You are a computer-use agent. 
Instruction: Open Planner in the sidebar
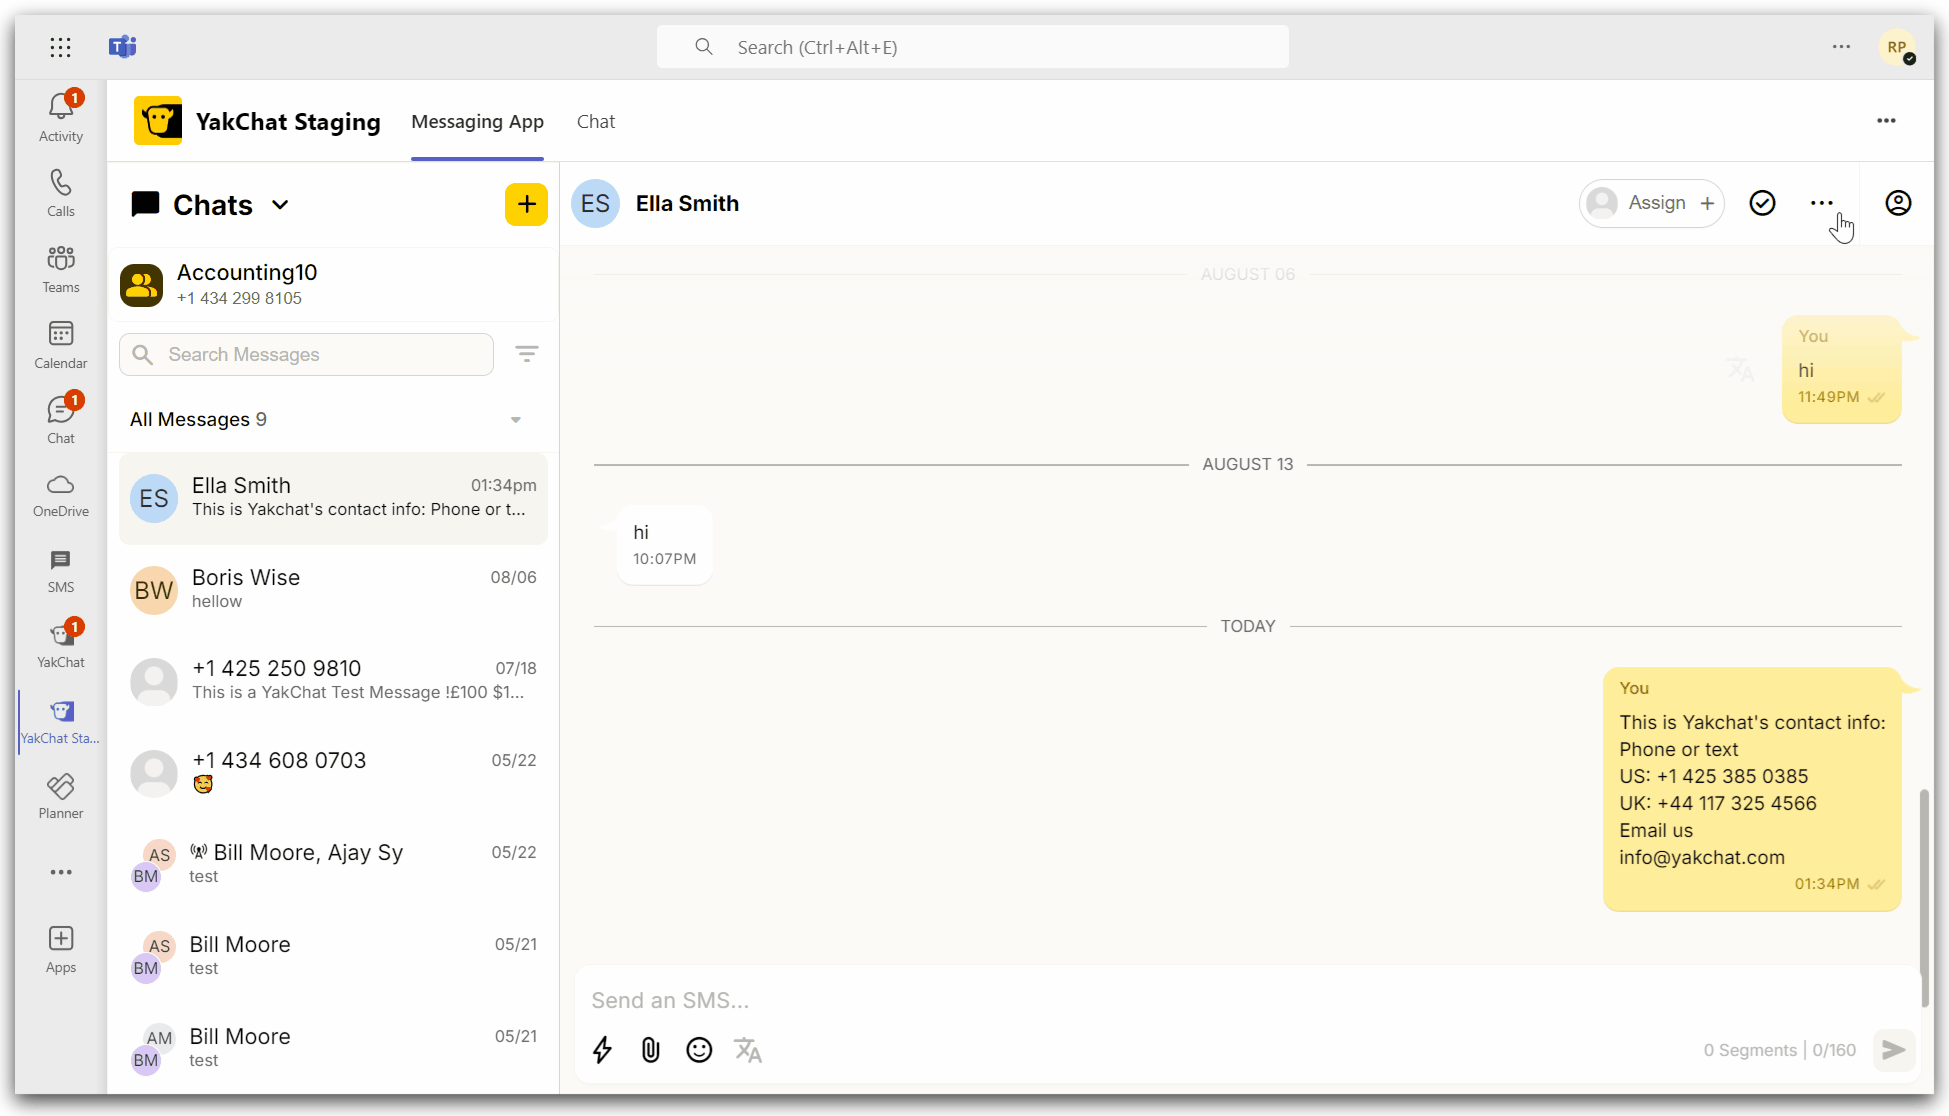pyautogui.click(x=61, y=797)
